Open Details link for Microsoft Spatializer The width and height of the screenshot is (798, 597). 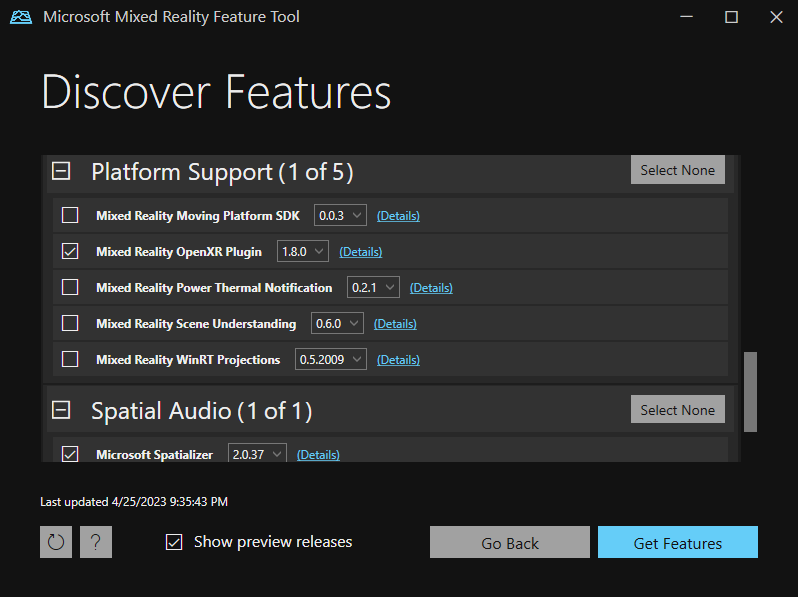(318, 454)
